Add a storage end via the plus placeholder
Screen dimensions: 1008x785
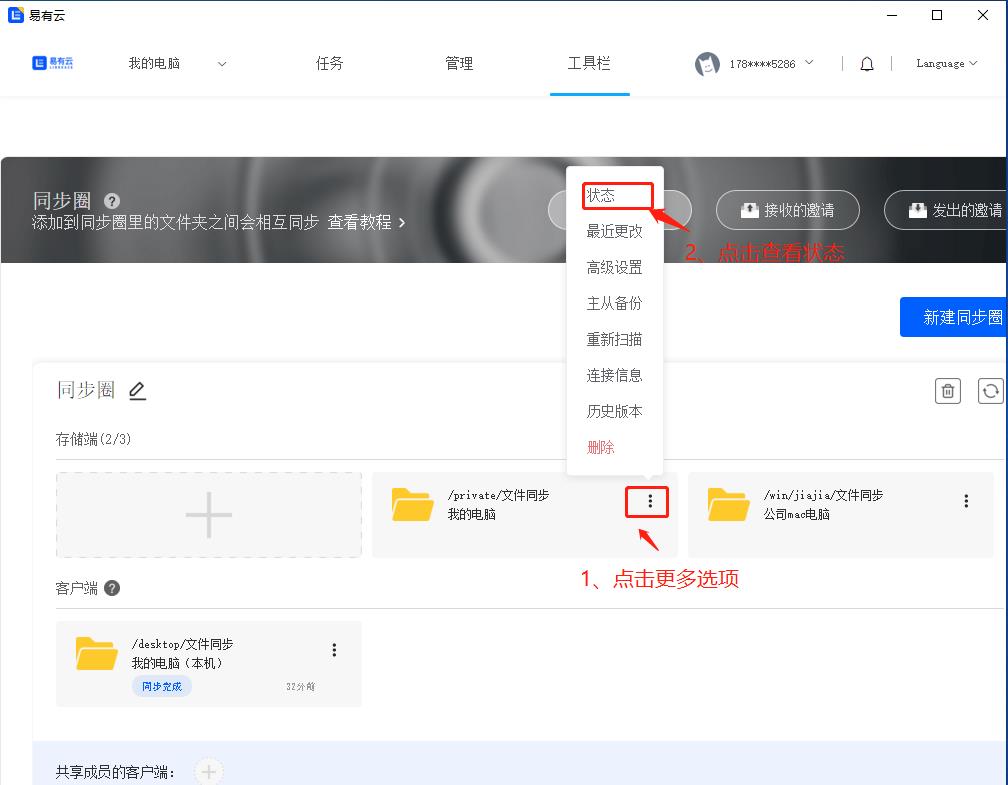point(209,515)
